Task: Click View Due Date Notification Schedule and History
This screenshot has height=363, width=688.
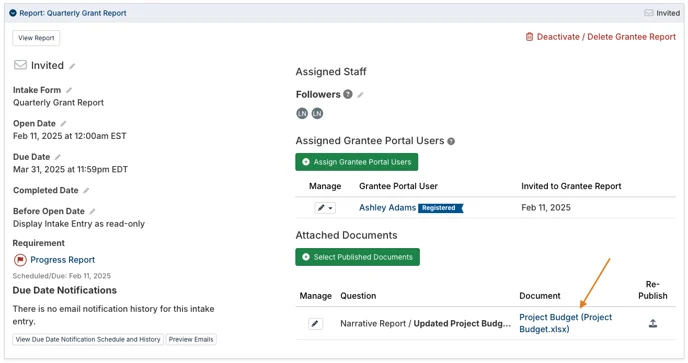Action: click(88, 339)
